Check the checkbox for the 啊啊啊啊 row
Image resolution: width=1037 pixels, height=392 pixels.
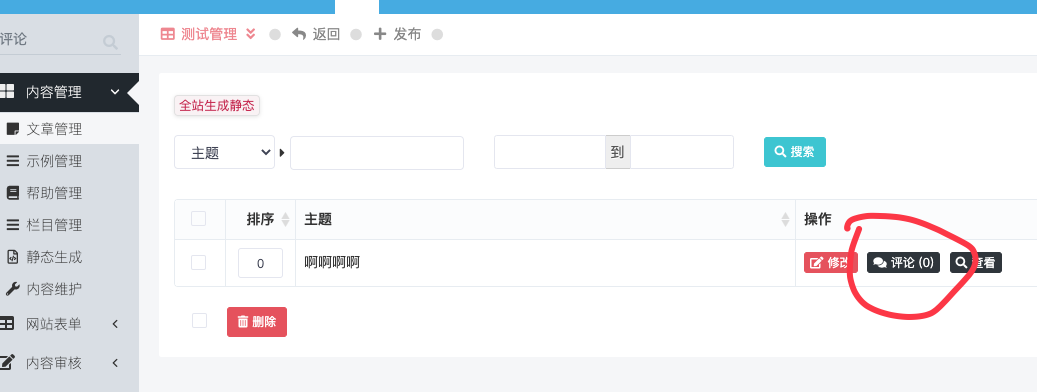pyautogui.click(x=198, y=262)
